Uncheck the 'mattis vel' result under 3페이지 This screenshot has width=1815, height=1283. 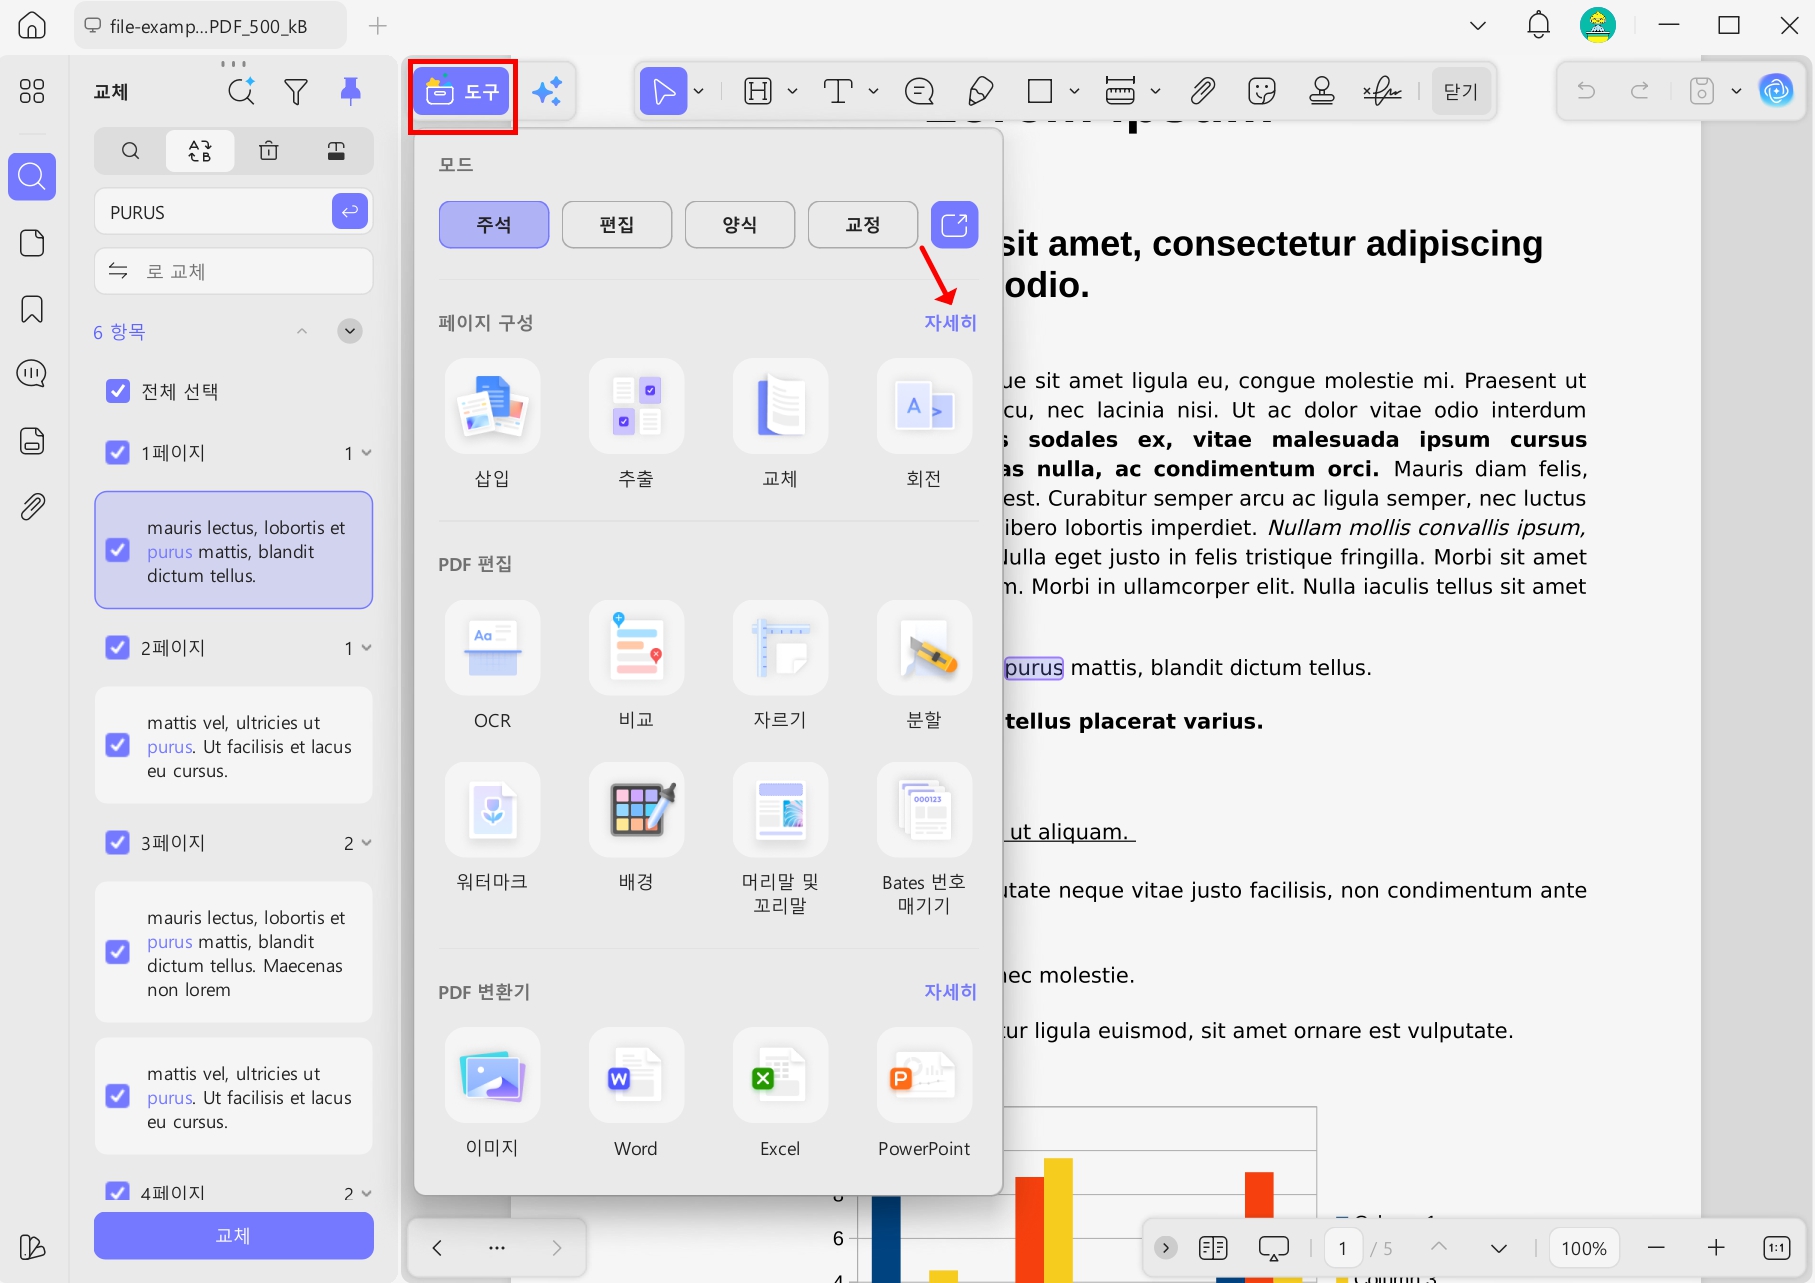point(118,1097)
